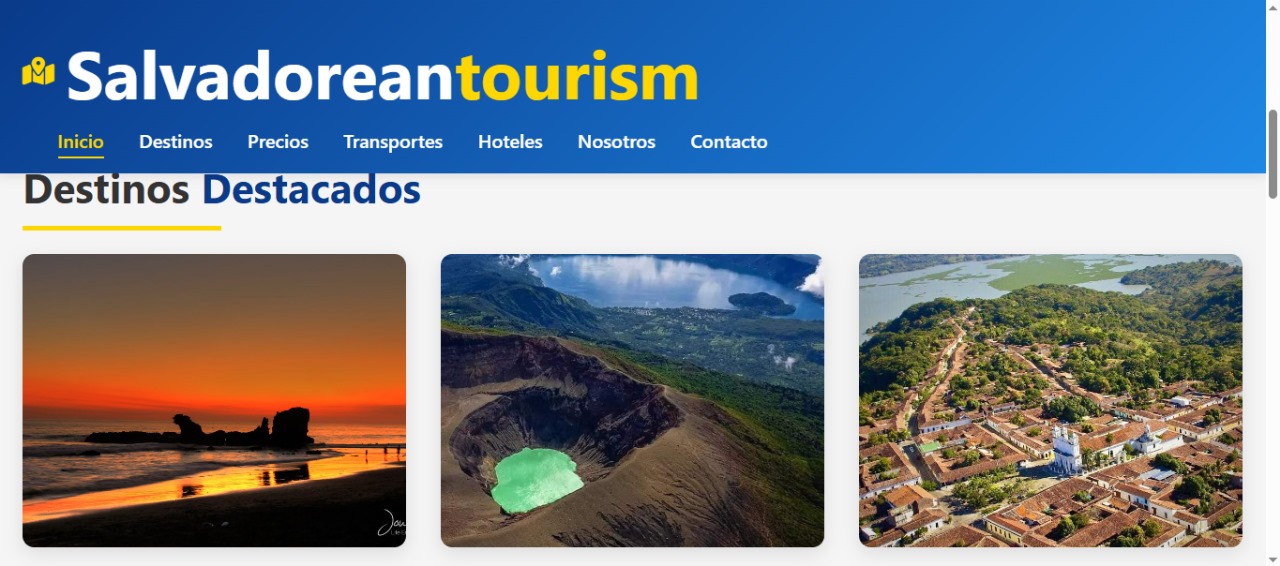Navigate to Hoteles section
This screenshot has width=1280, height=566.
[510, 142]
